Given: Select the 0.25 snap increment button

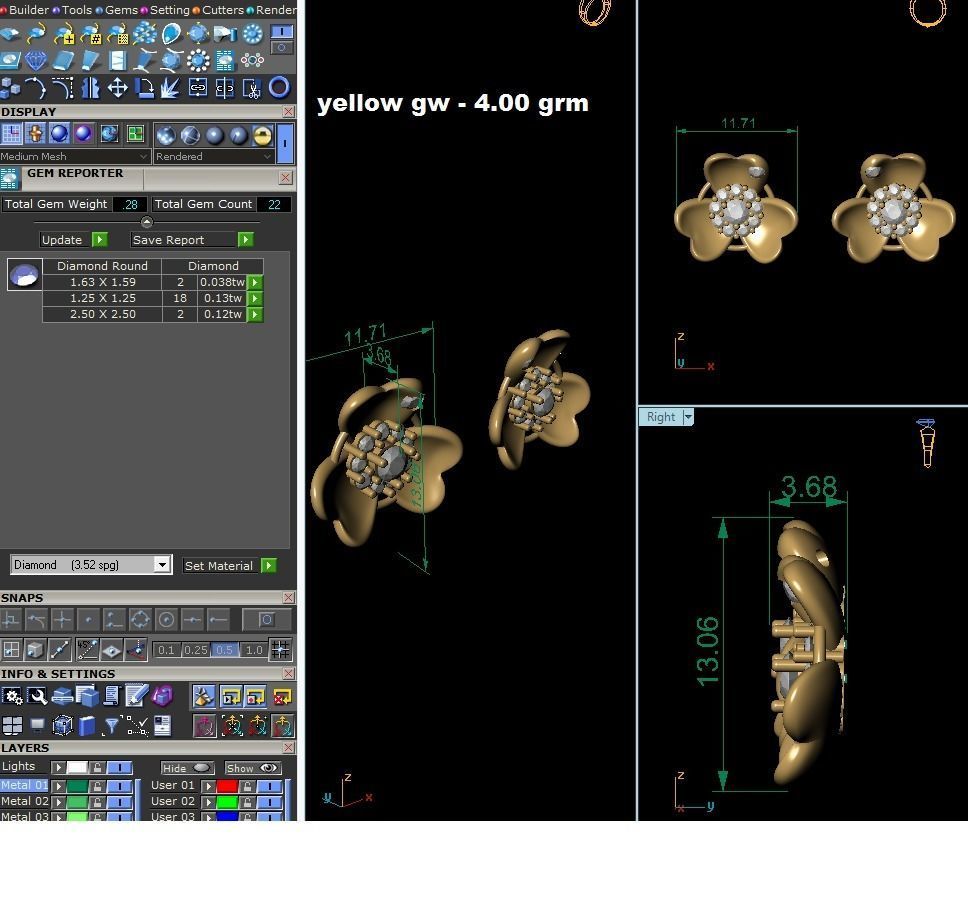Looking at the screenshot, I should [x=196, y=649].
